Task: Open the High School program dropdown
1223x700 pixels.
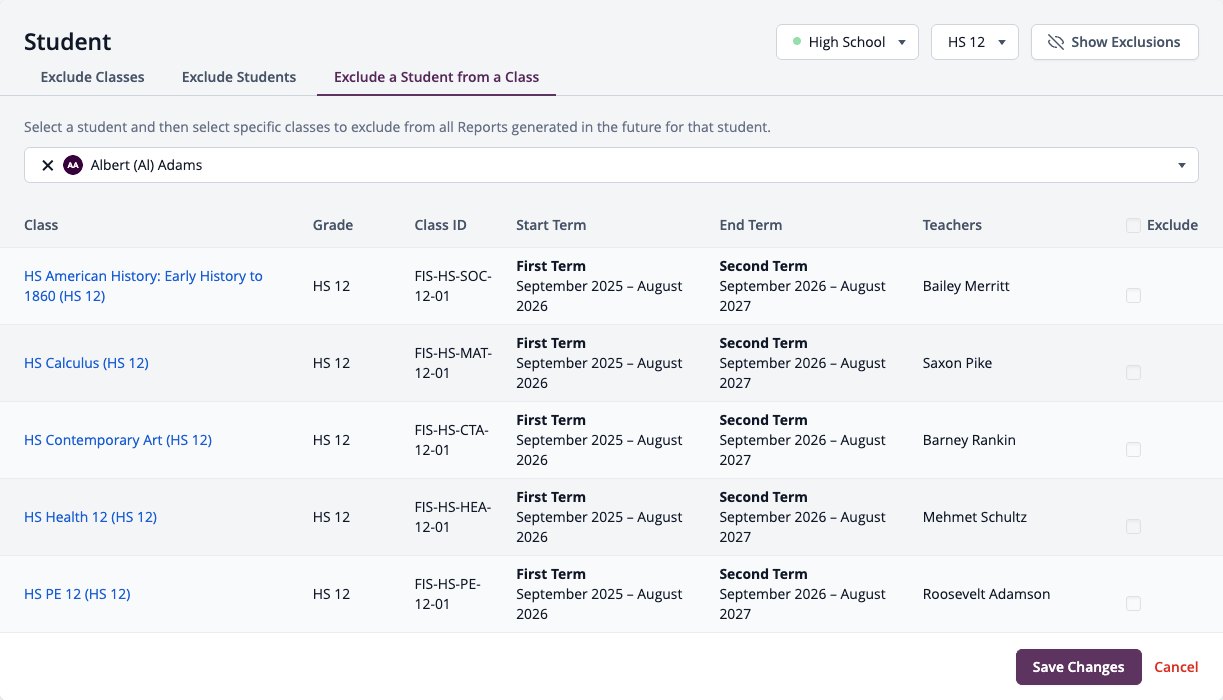Action: (847, 42)
